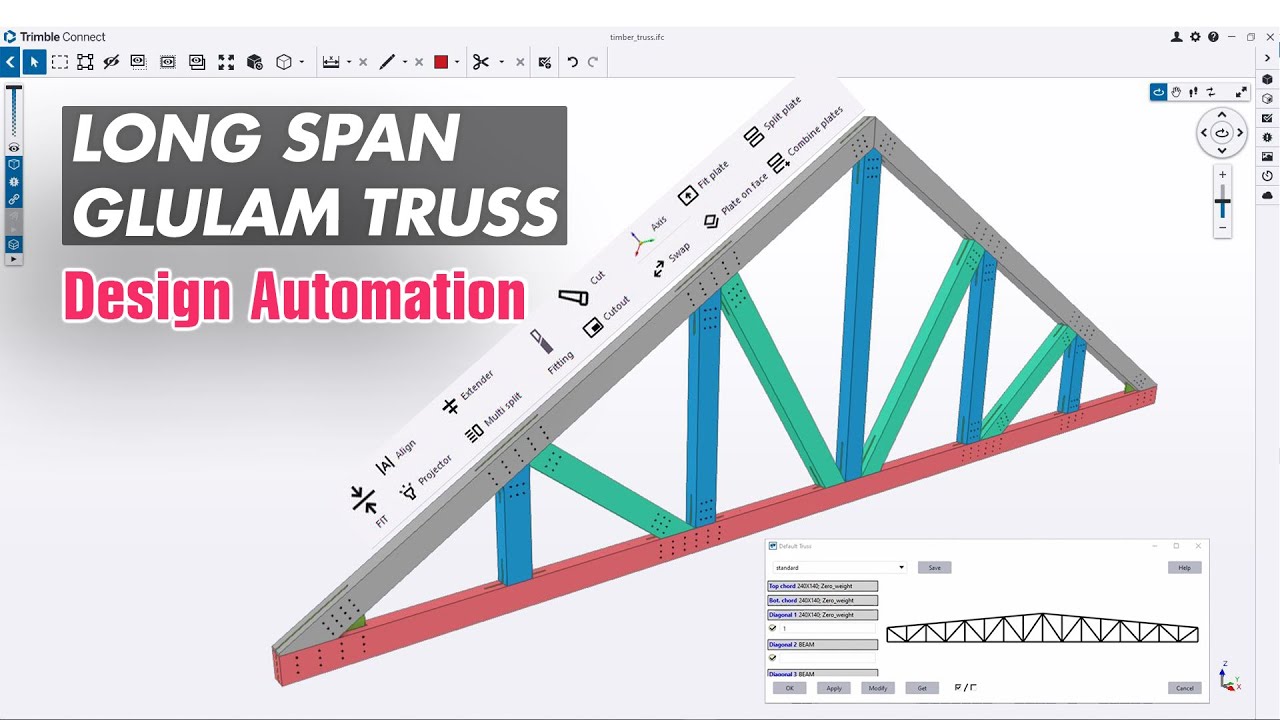
Task: Open the help question mark icon
Action: pyautogui.click(x=1213, y=37)
